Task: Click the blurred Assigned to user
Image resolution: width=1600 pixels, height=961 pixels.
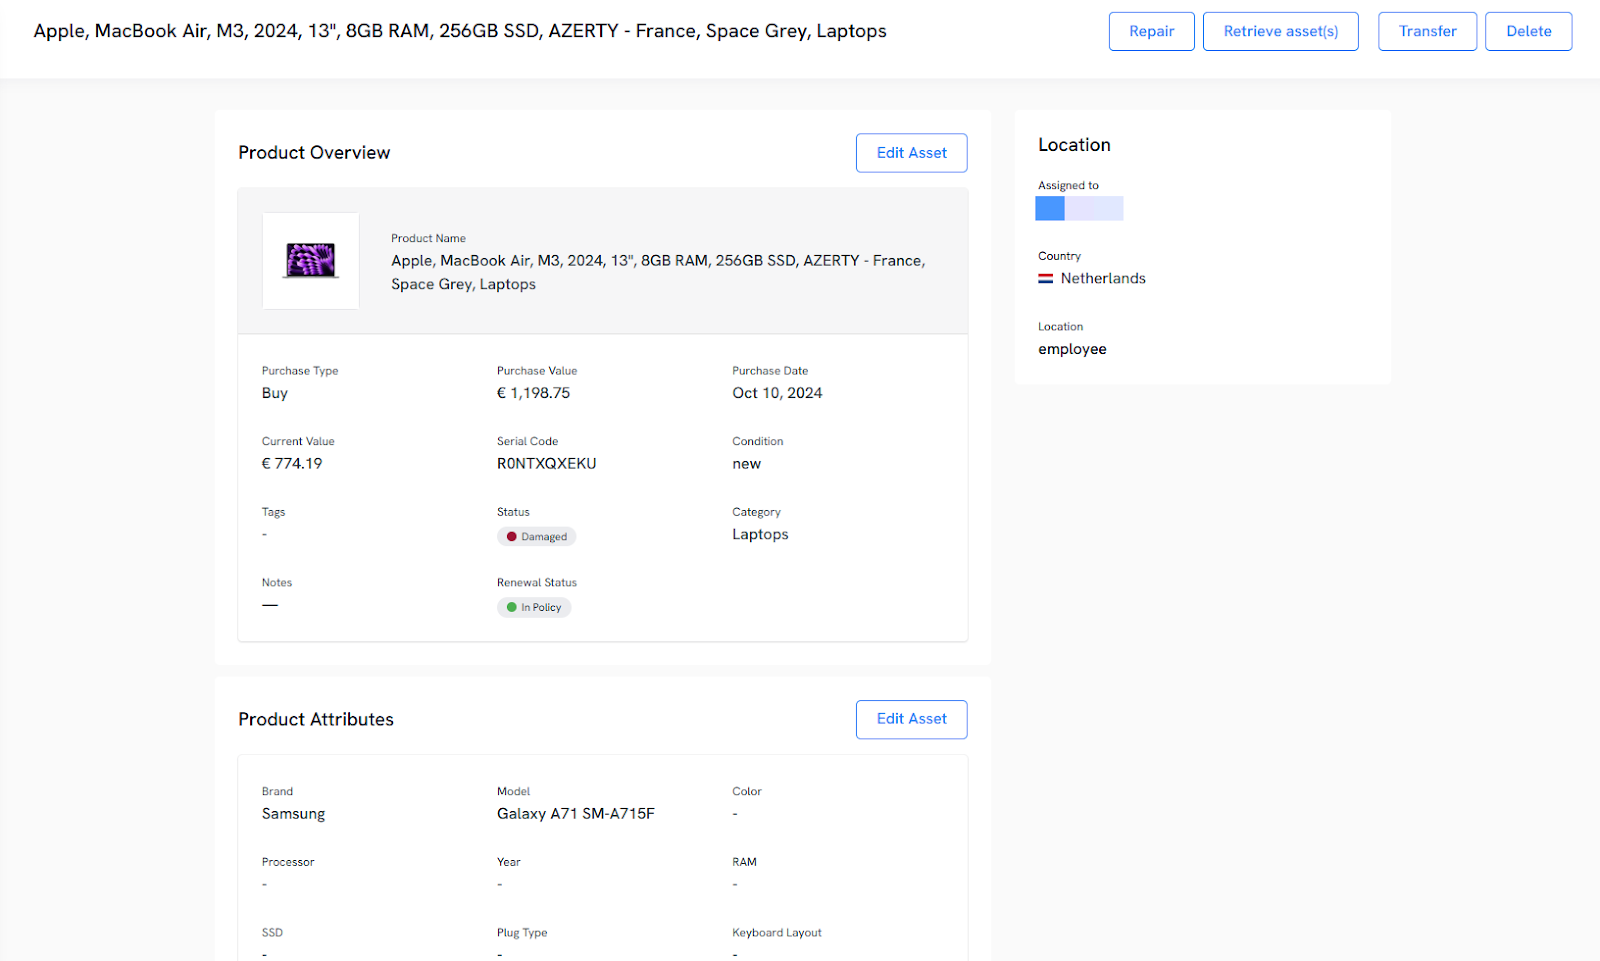Action: coord(1079,209)
